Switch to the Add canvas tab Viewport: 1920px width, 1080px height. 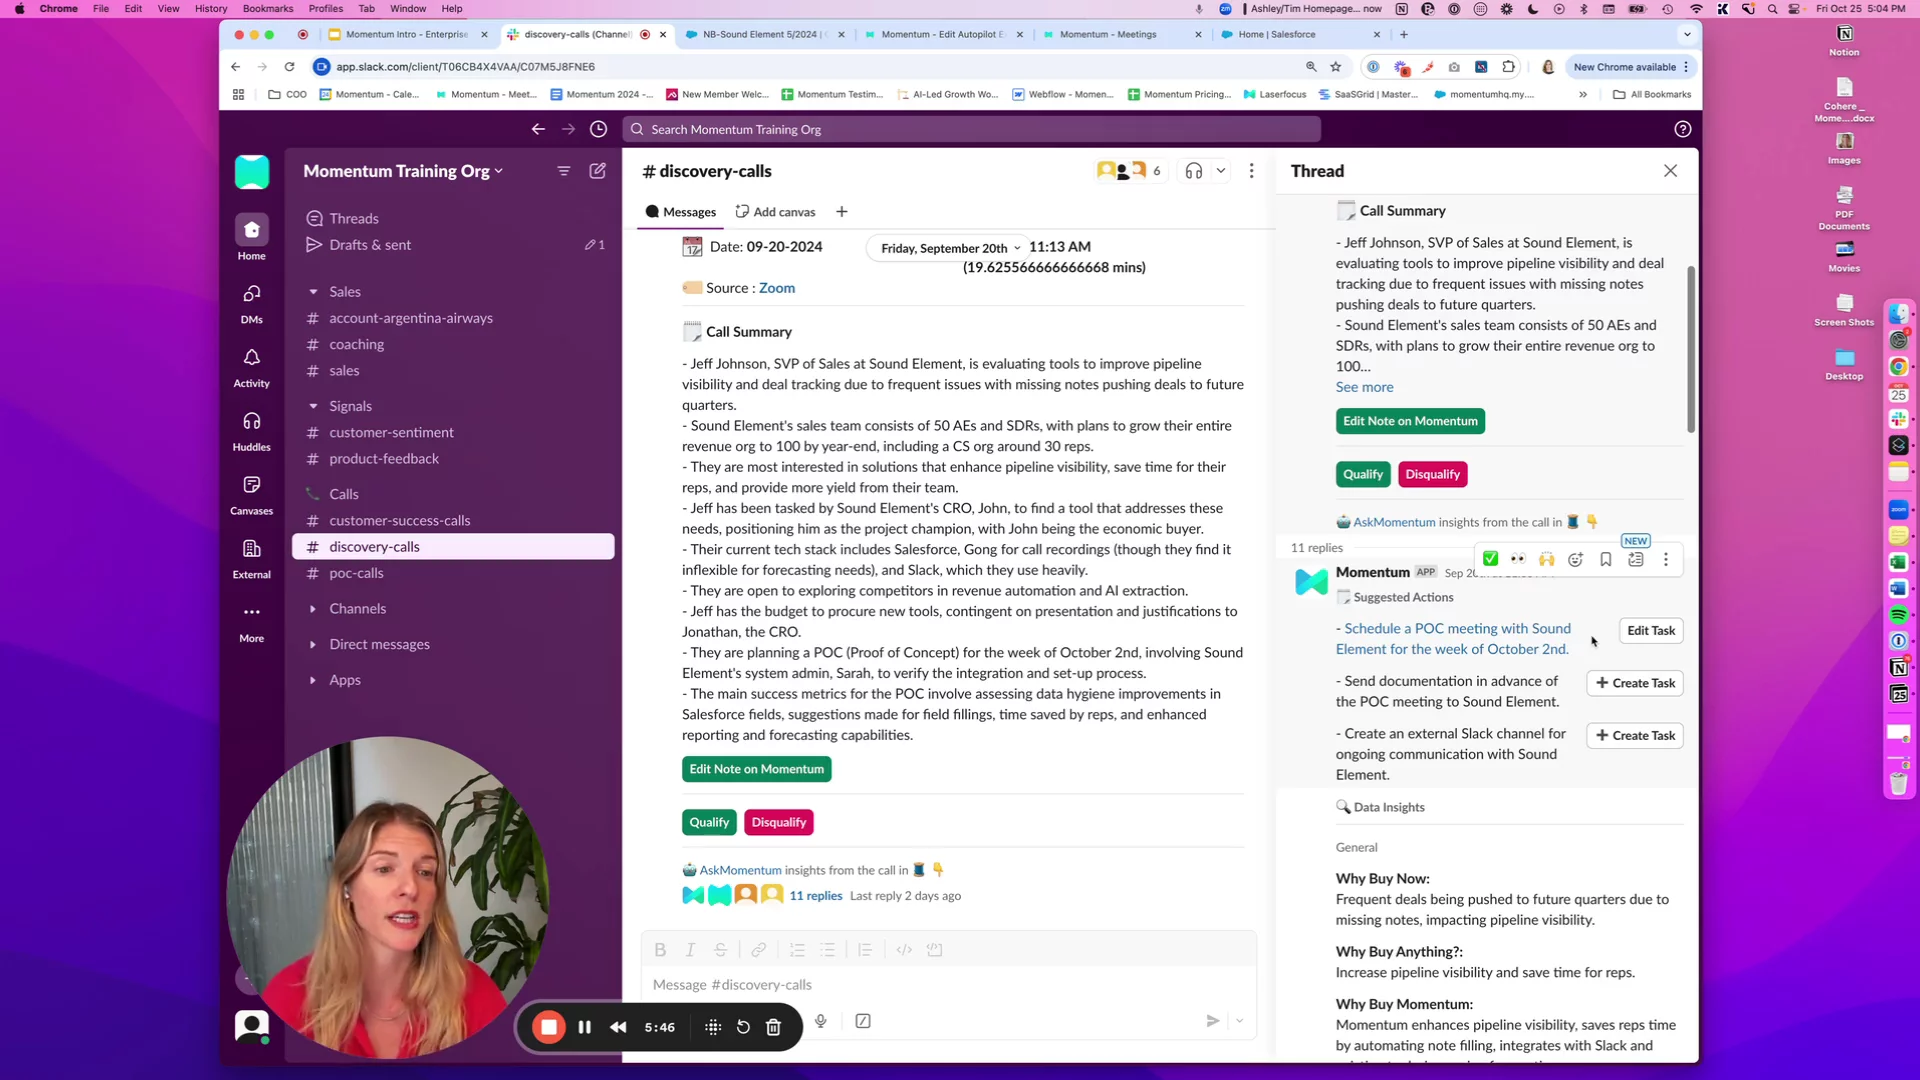(x=775, y=212)
